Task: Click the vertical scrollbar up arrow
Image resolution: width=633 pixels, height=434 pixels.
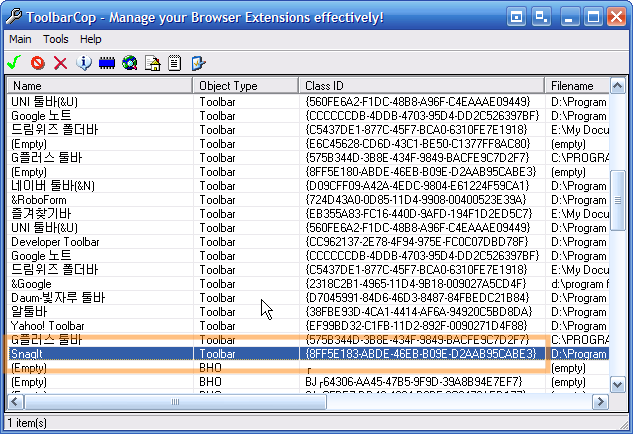Action: pos(618,86)
